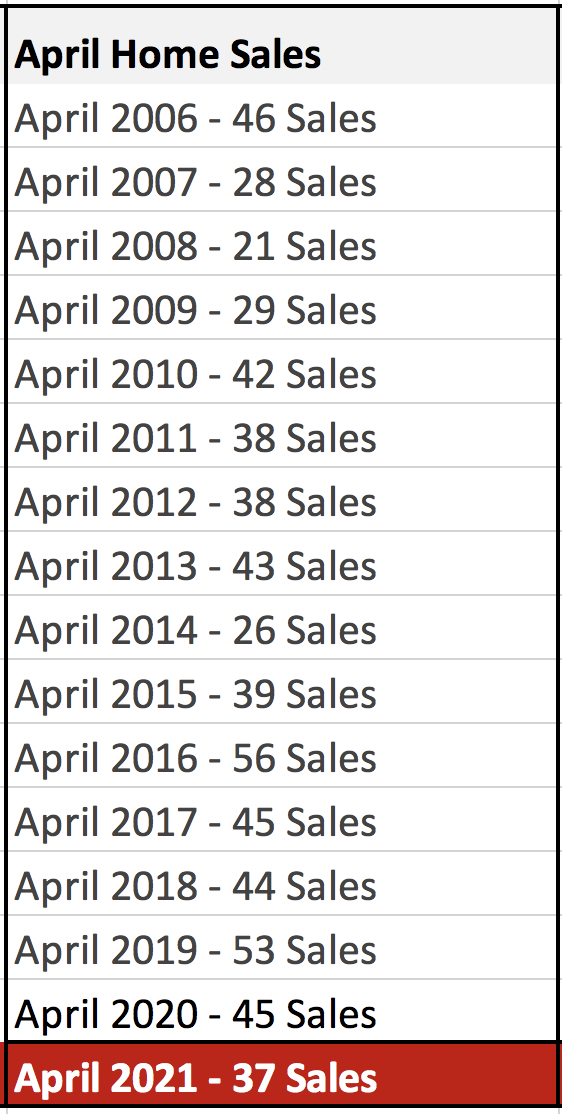562x1114 pixels.
Task: Click the number 56 in the 2016 row
Action: click(x=254, y=757)
